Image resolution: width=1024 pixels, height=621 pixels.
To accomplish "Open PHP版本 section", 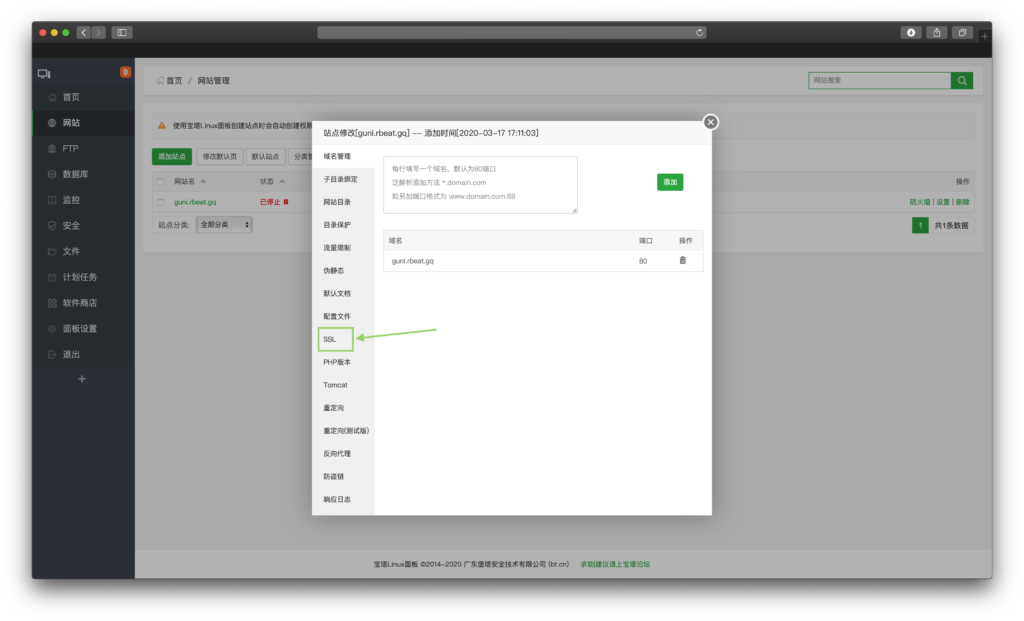I will click(x=337, y=362).
